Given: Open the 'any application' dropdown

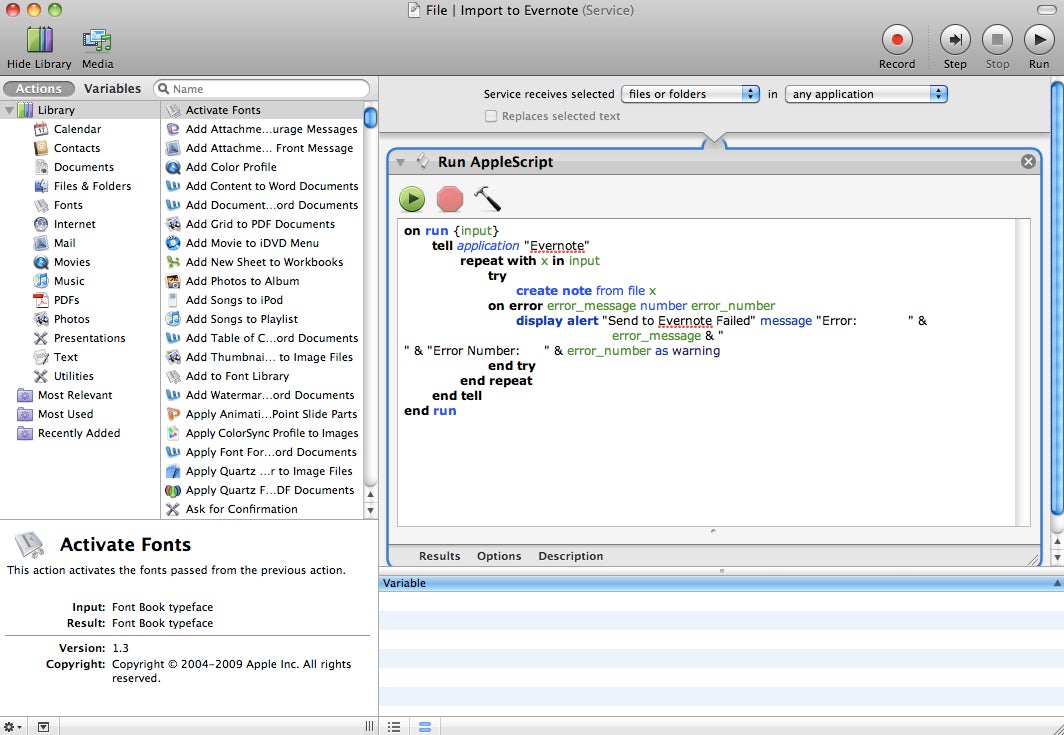Looking at the screenshot, I should (866, 94).
